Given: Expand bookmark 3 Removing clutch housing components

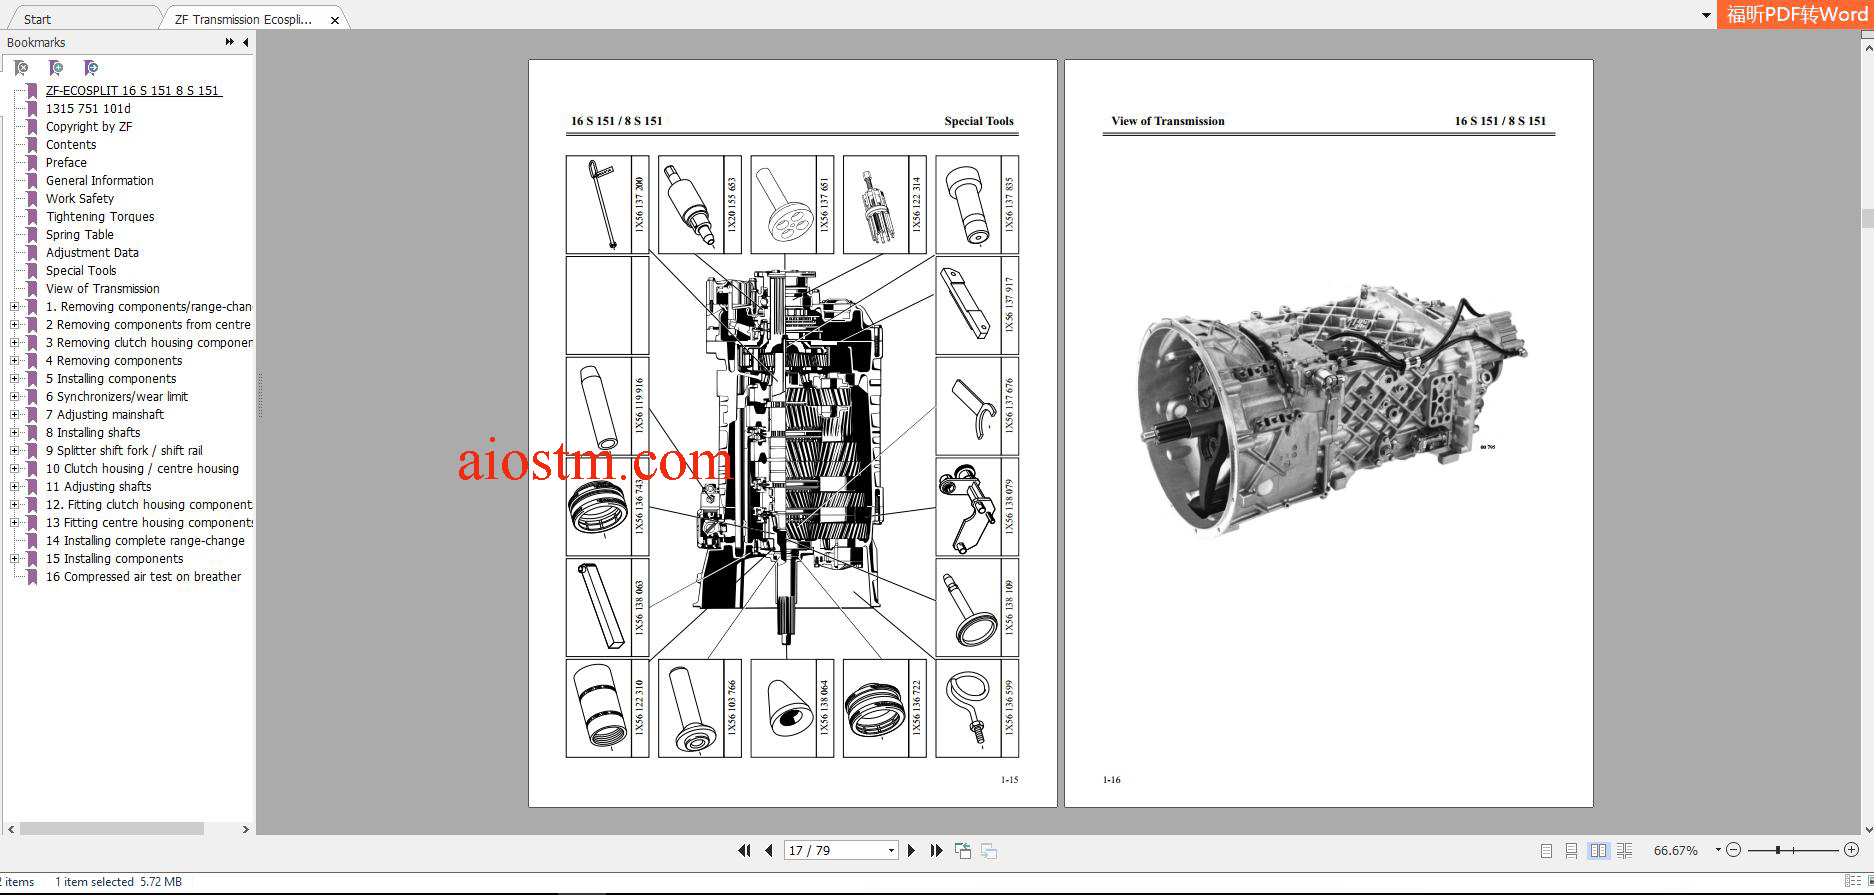Looking at the screenshot, I should click(14, 343).
